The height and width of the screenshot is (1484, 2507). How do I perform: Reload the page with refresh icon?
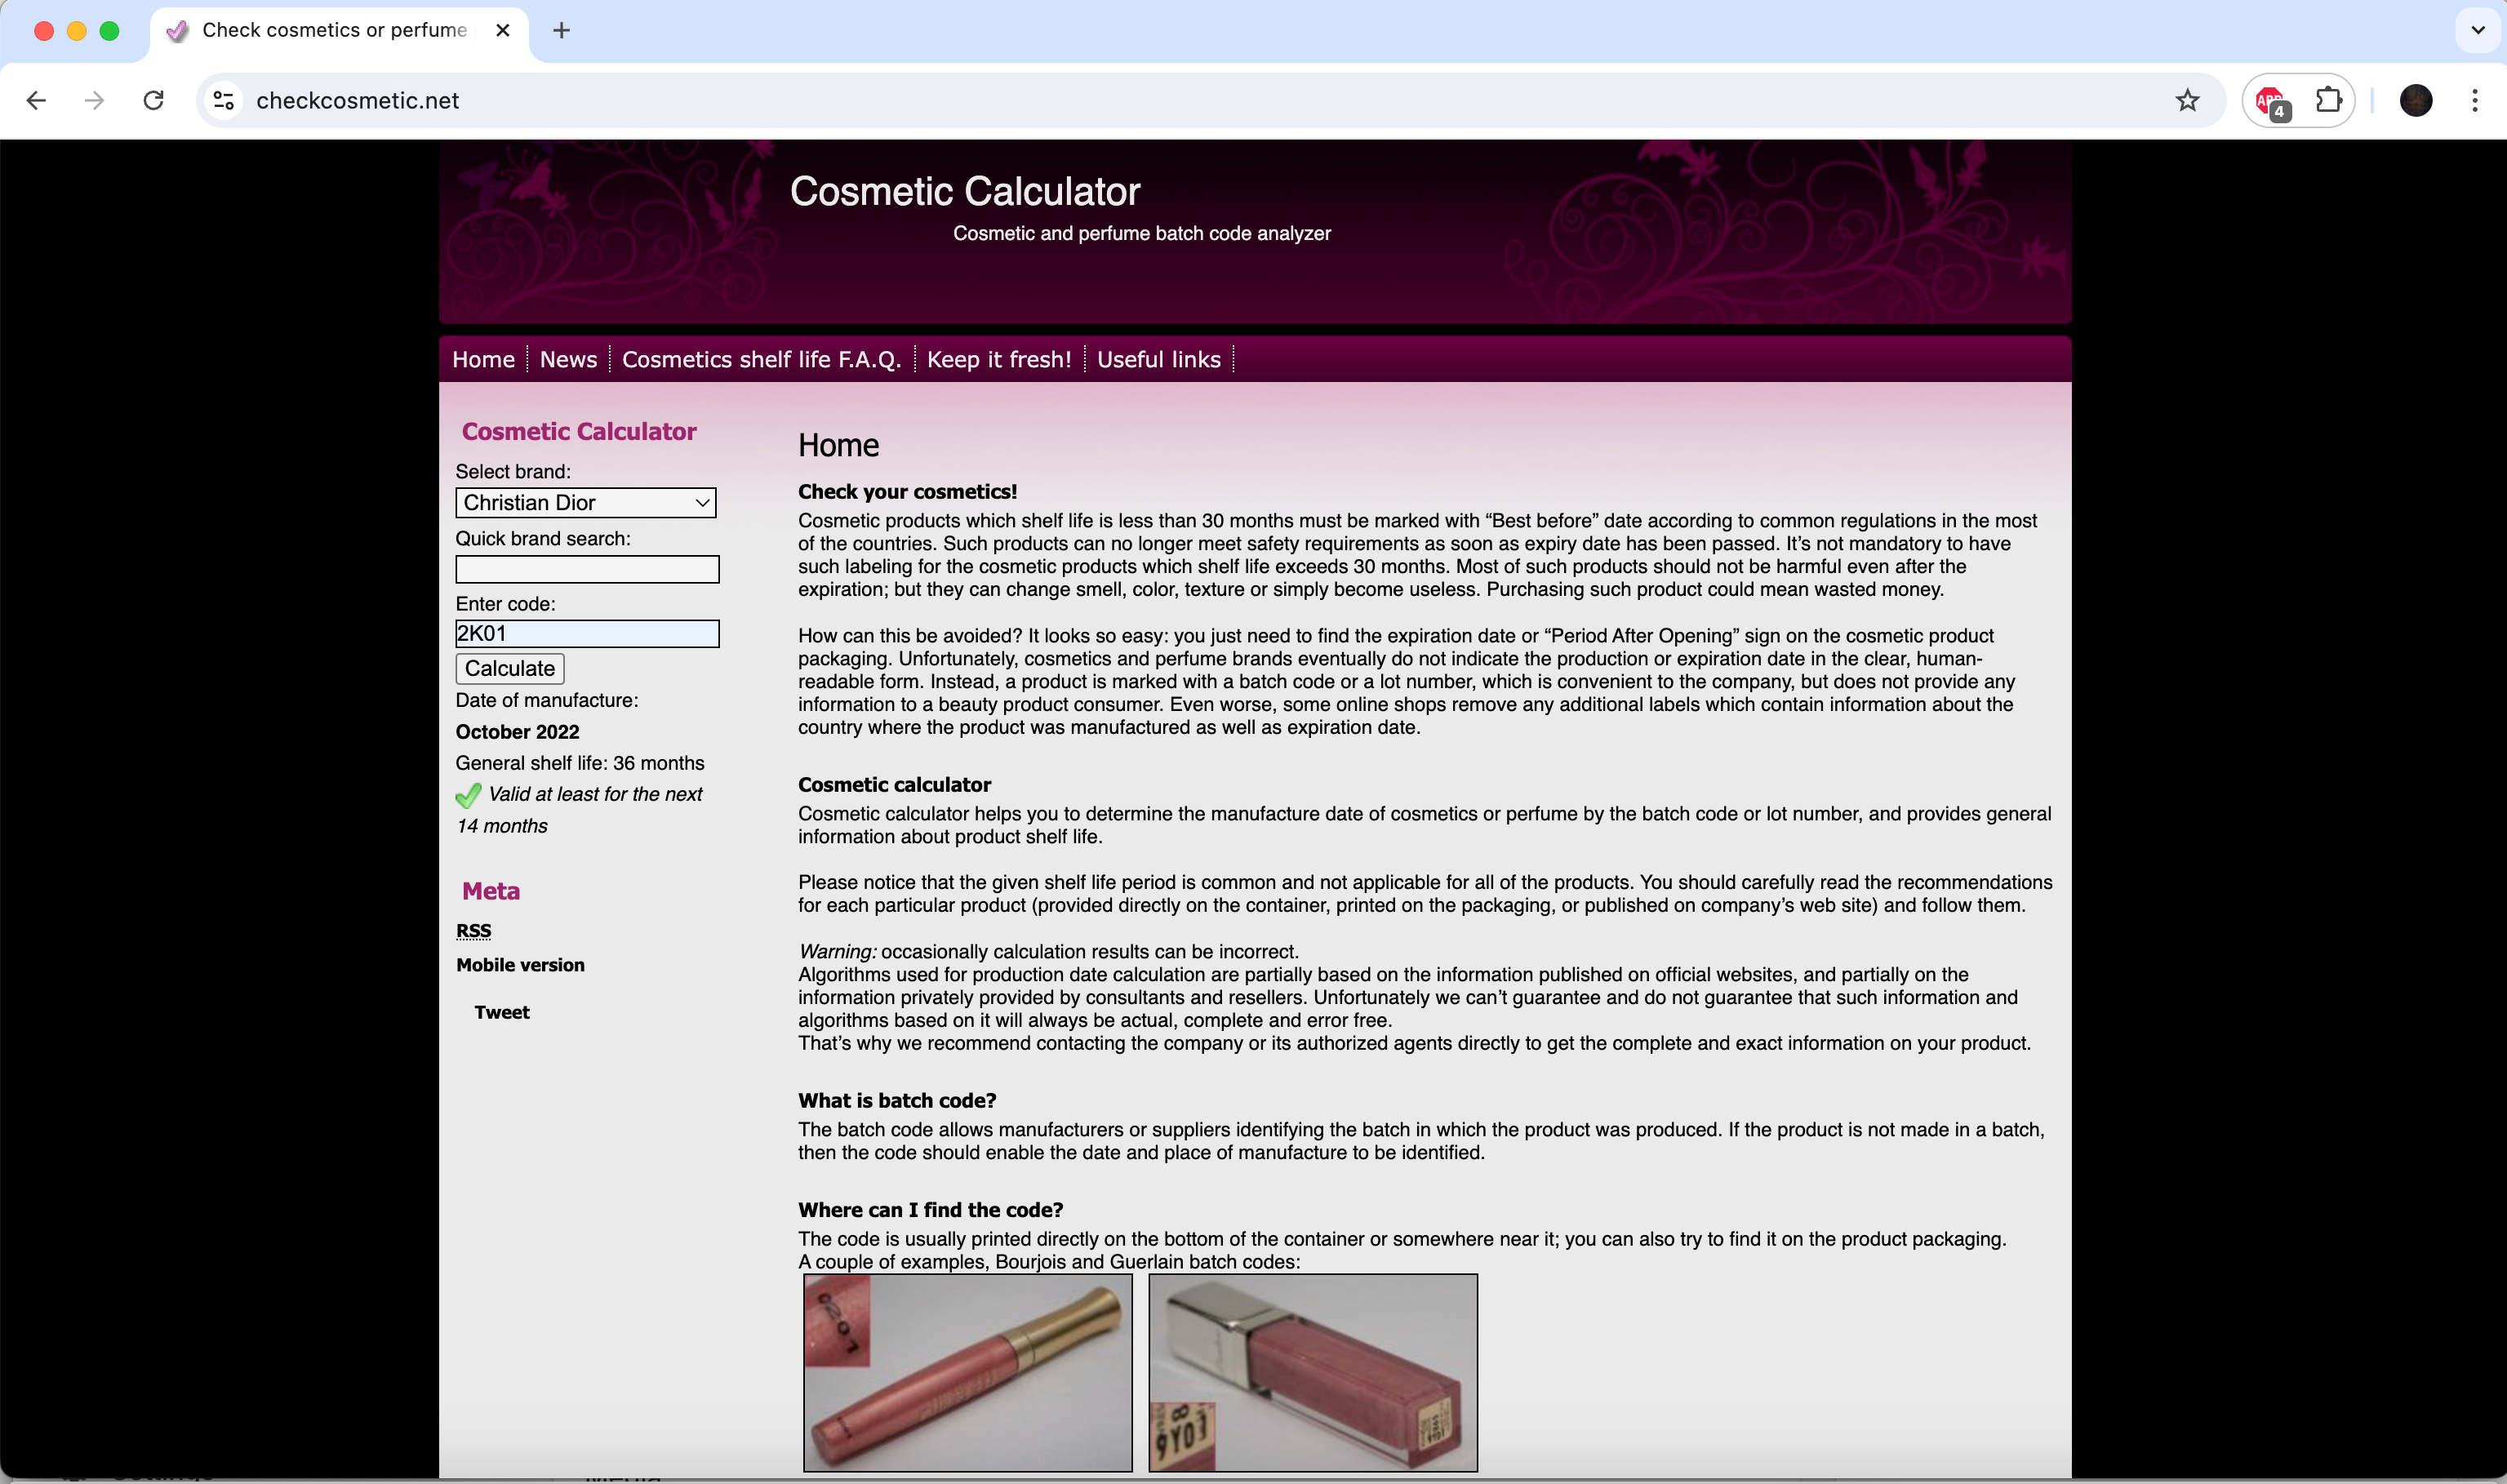point(153,100)
